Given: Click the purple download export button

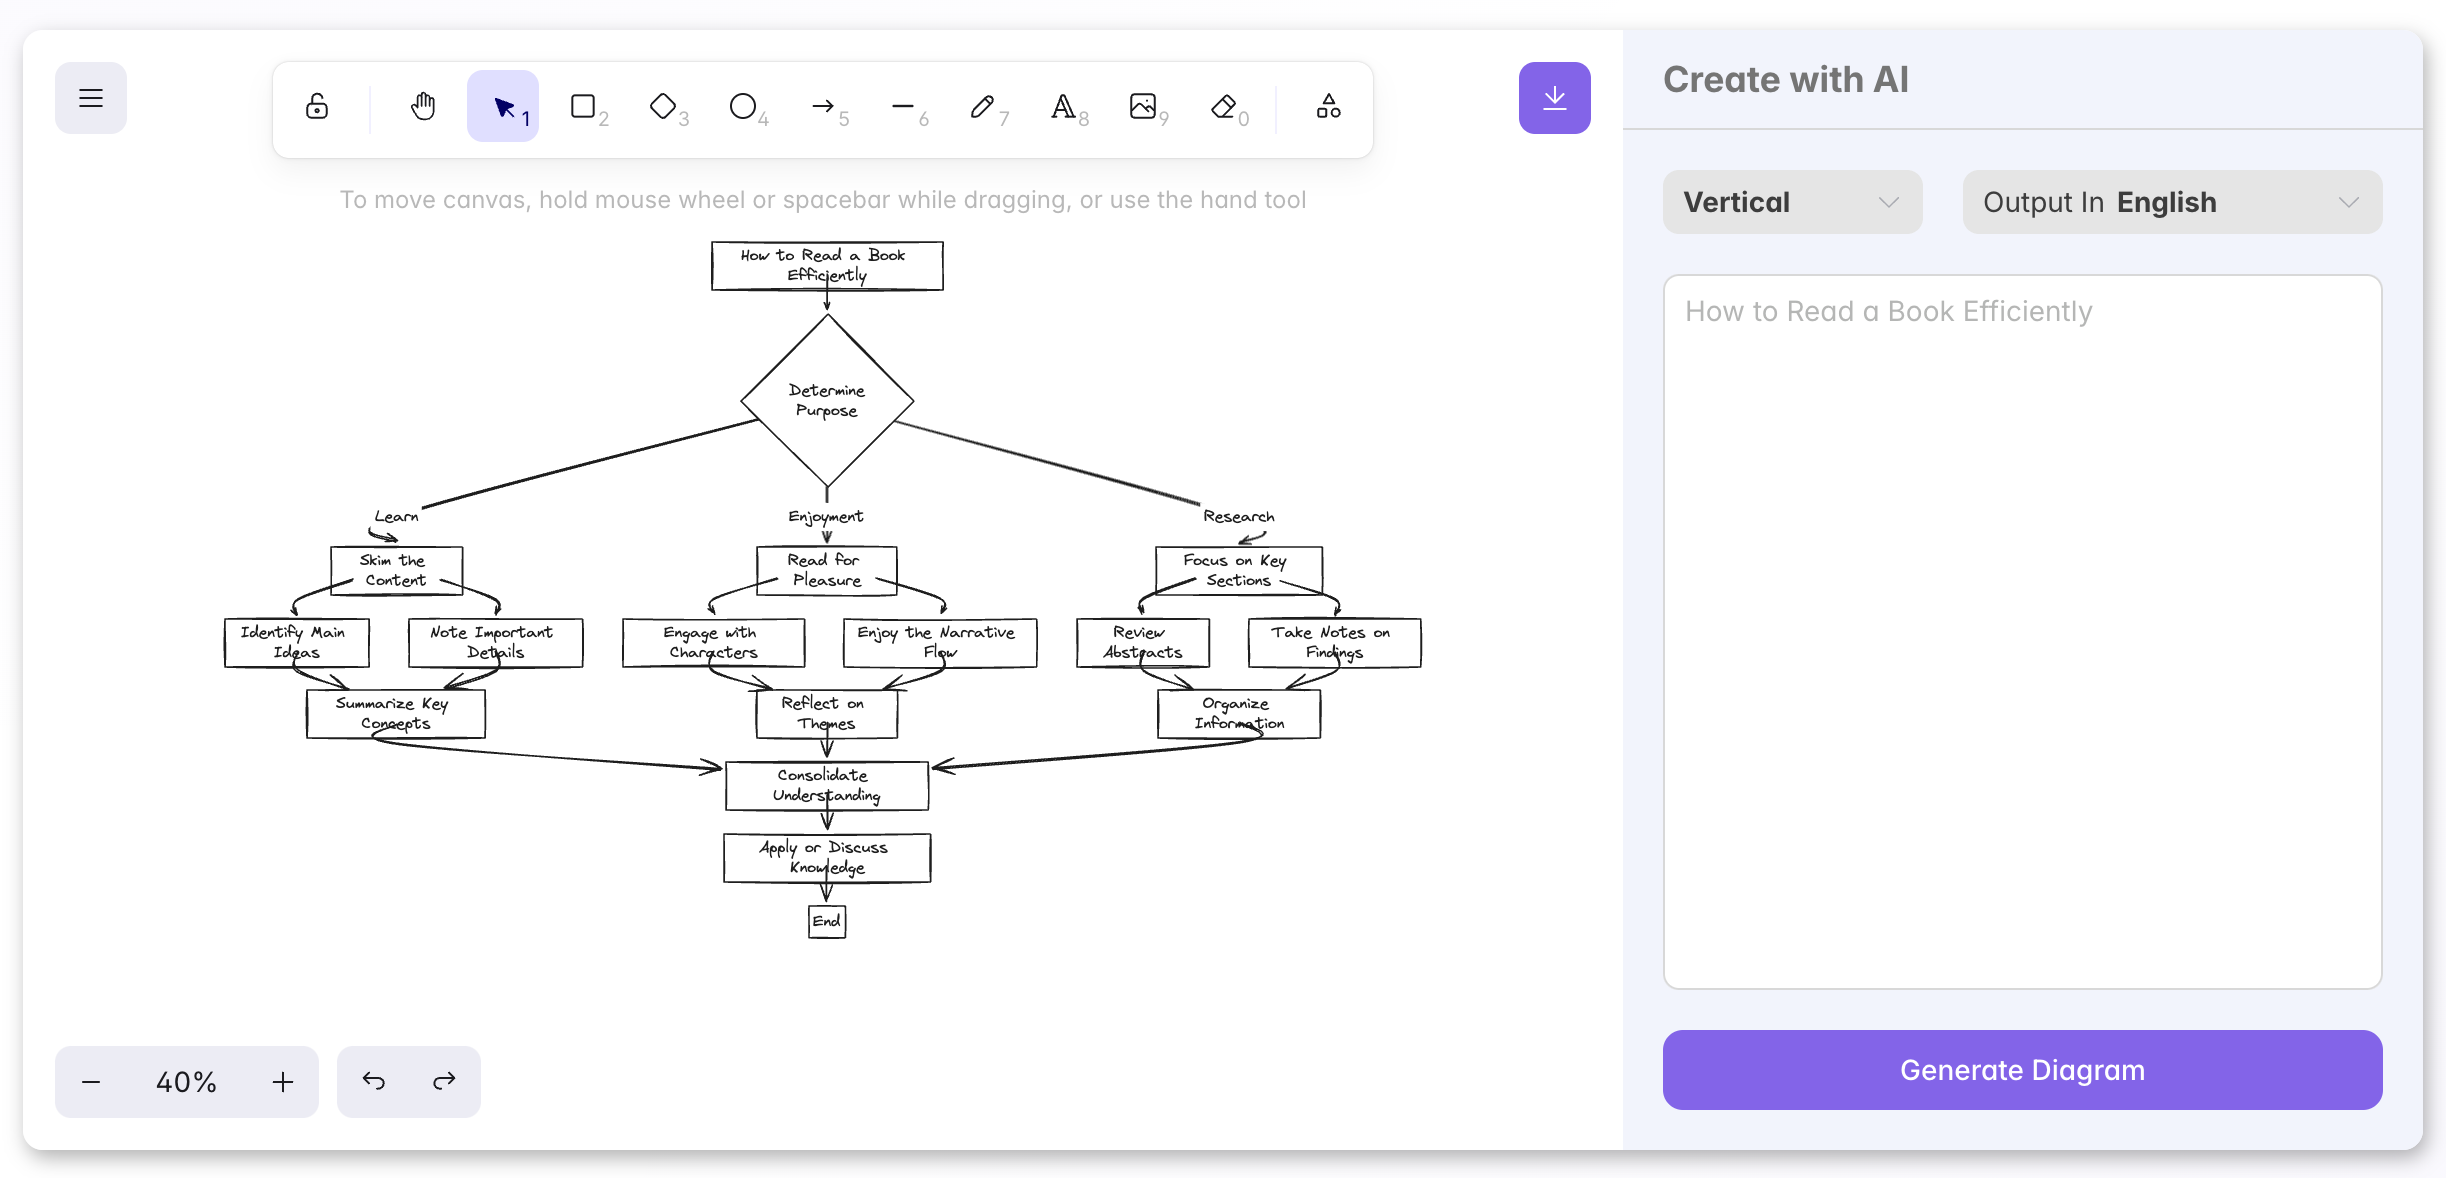Looking at the screenshot, I should point(1554,98).
